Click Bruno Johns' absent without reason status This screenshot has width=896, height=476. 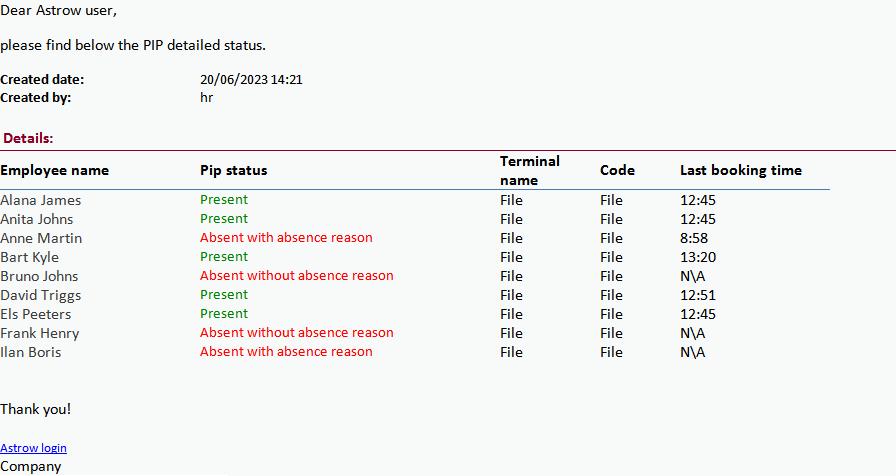(296, 276)
